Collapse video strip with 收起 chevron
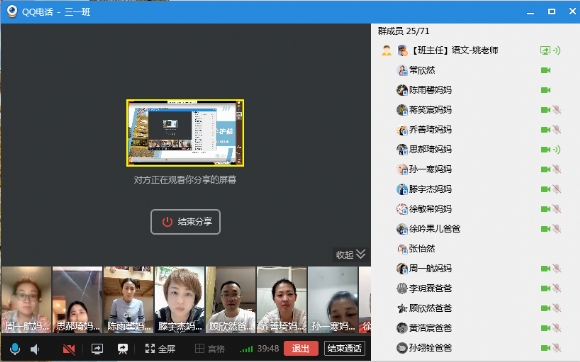This screenshot has height=362, width=580. point(351,254)
